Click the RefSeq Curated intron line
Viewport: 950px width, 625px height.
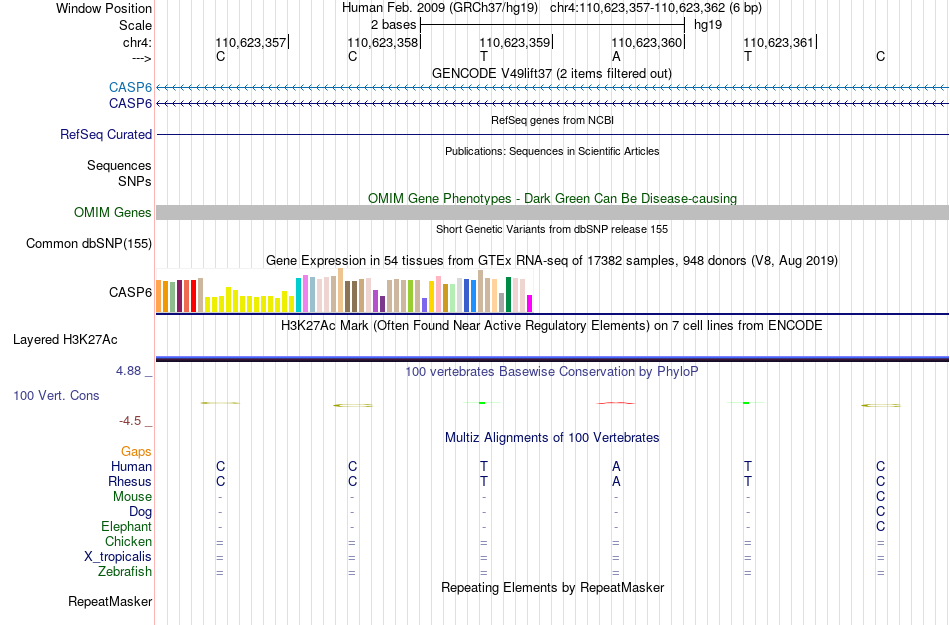click(x=552, y=134)
